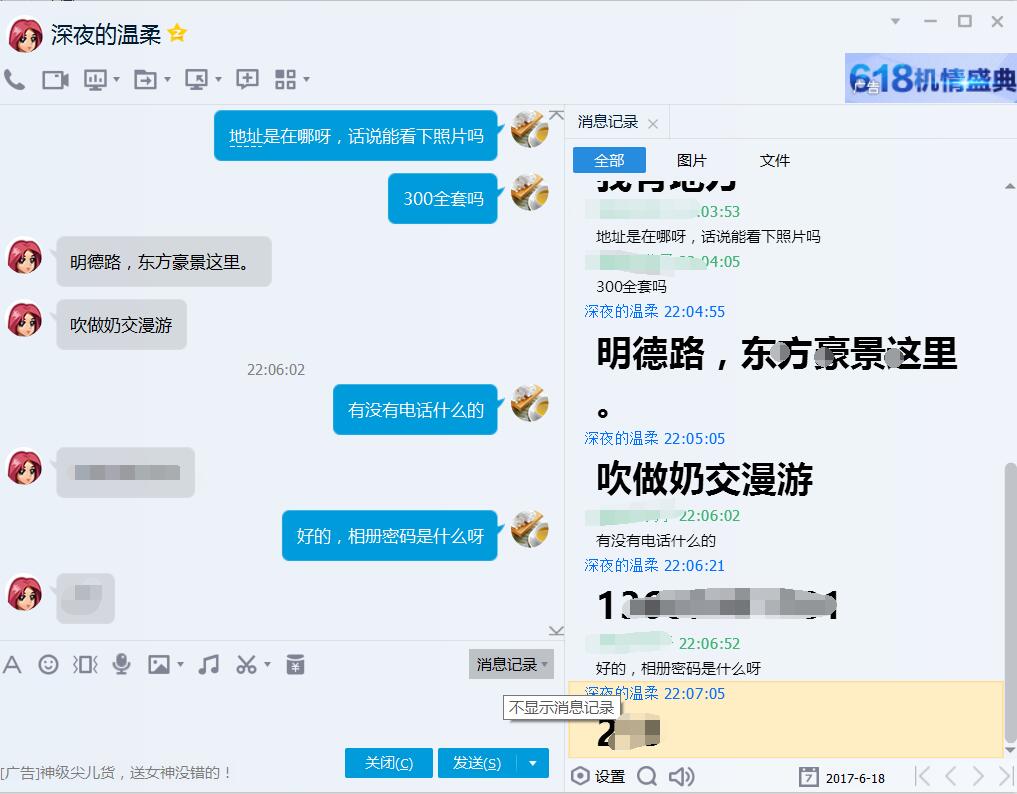This screenshot has height=794, width=1017.
Task: Click the 关闭(C) button
Action: pyautogui.click(x=388, y=763)
